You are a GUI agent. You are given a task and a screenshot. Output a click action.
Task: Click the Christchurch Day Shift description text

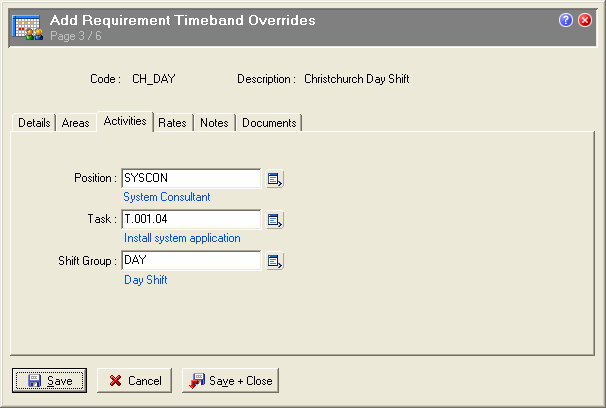point(357,79)
